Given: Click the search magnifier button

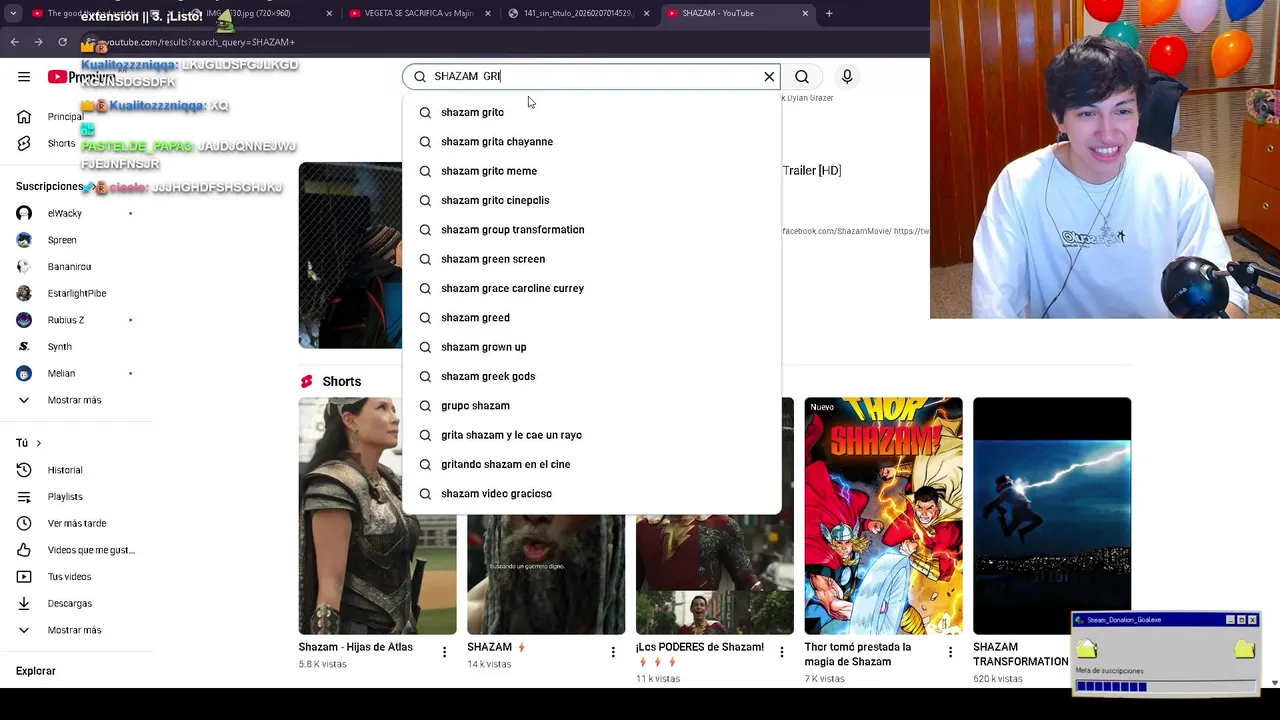Looking at the screenshot, I should point(802,76).
